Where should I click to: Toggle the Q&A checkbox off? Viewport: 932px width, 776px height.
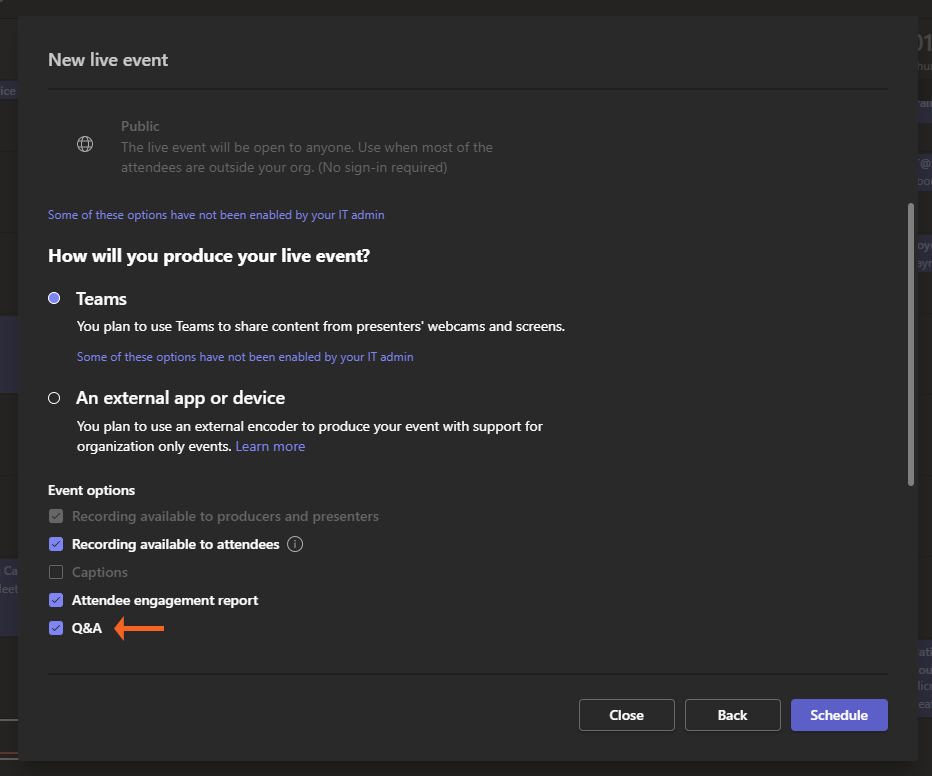click(x=56, y=629)
